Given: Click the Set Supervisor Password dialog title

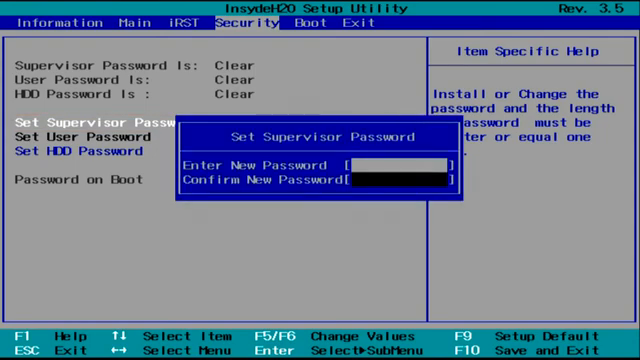Looking at the screenshot, I should pyautogui.click(x=323, y=137).
